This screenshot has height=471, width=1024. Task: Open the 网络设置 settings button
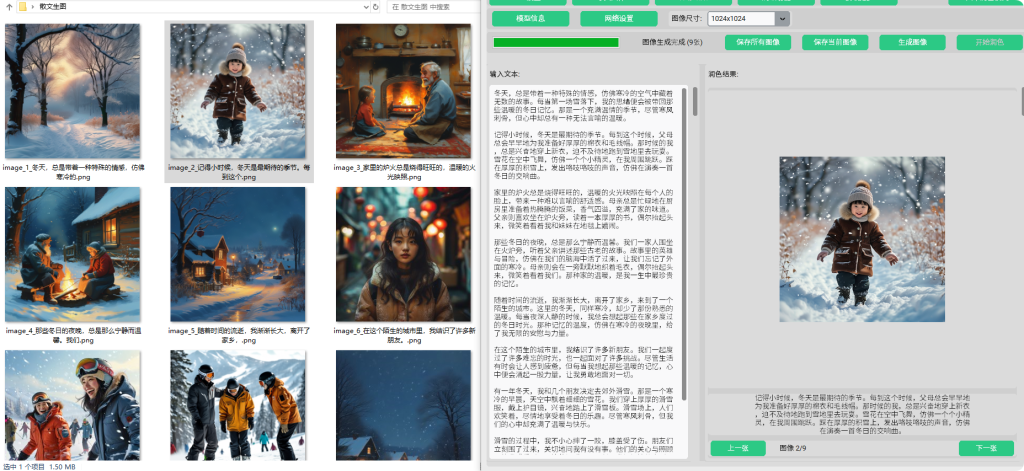click(x=618, y=18)
